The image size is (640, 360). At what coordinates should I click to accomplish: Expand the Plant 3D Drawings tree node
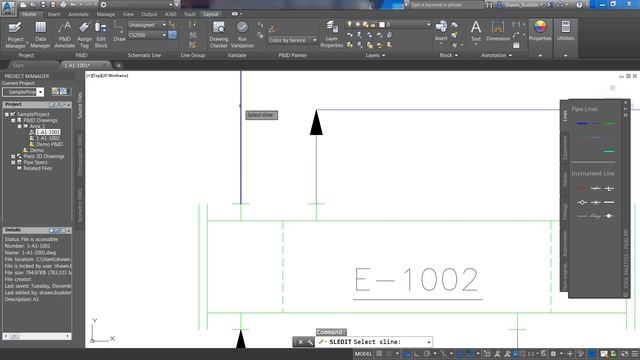(x=13, y=156)
